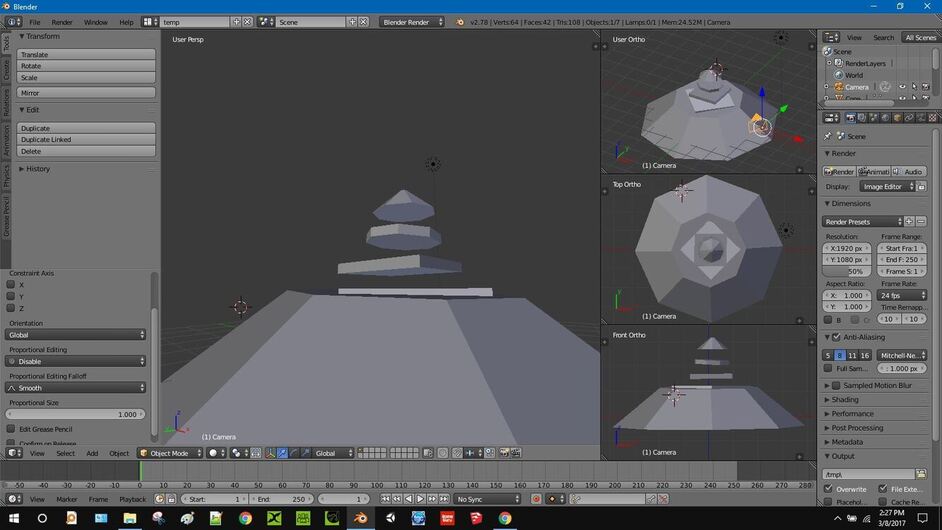Click the timeline record keyframe button
The height and width of the screenshot is (530, 942).
point(536,499)
